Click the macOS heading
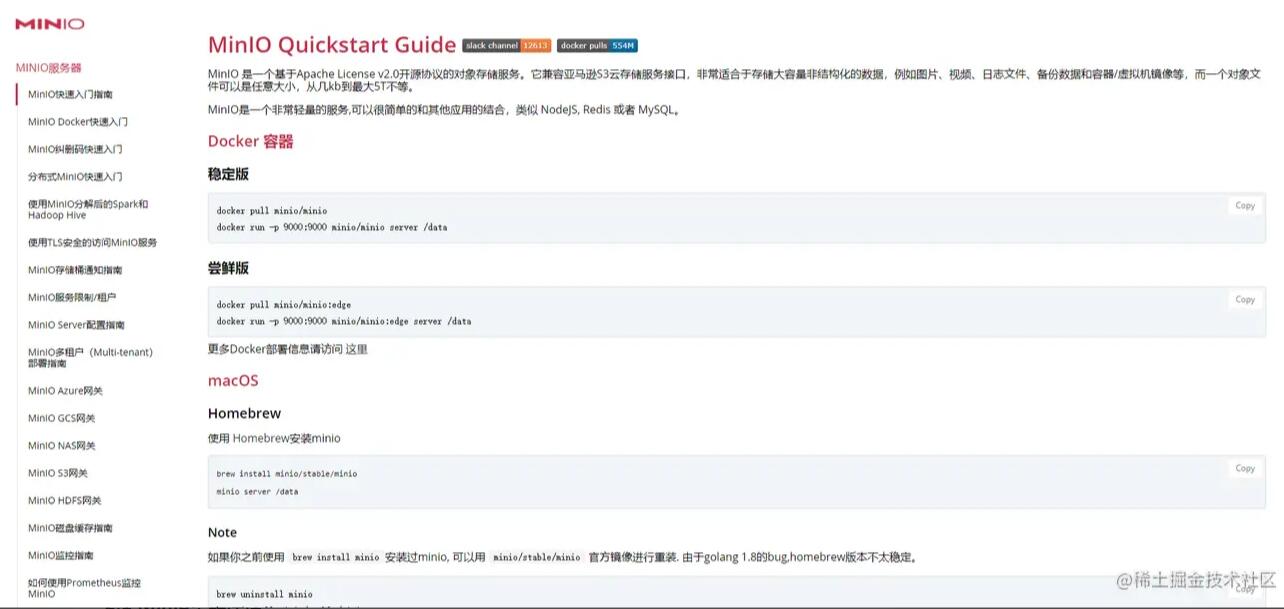This screenshot has height=609, width=1284. click(x=233, y=381)
